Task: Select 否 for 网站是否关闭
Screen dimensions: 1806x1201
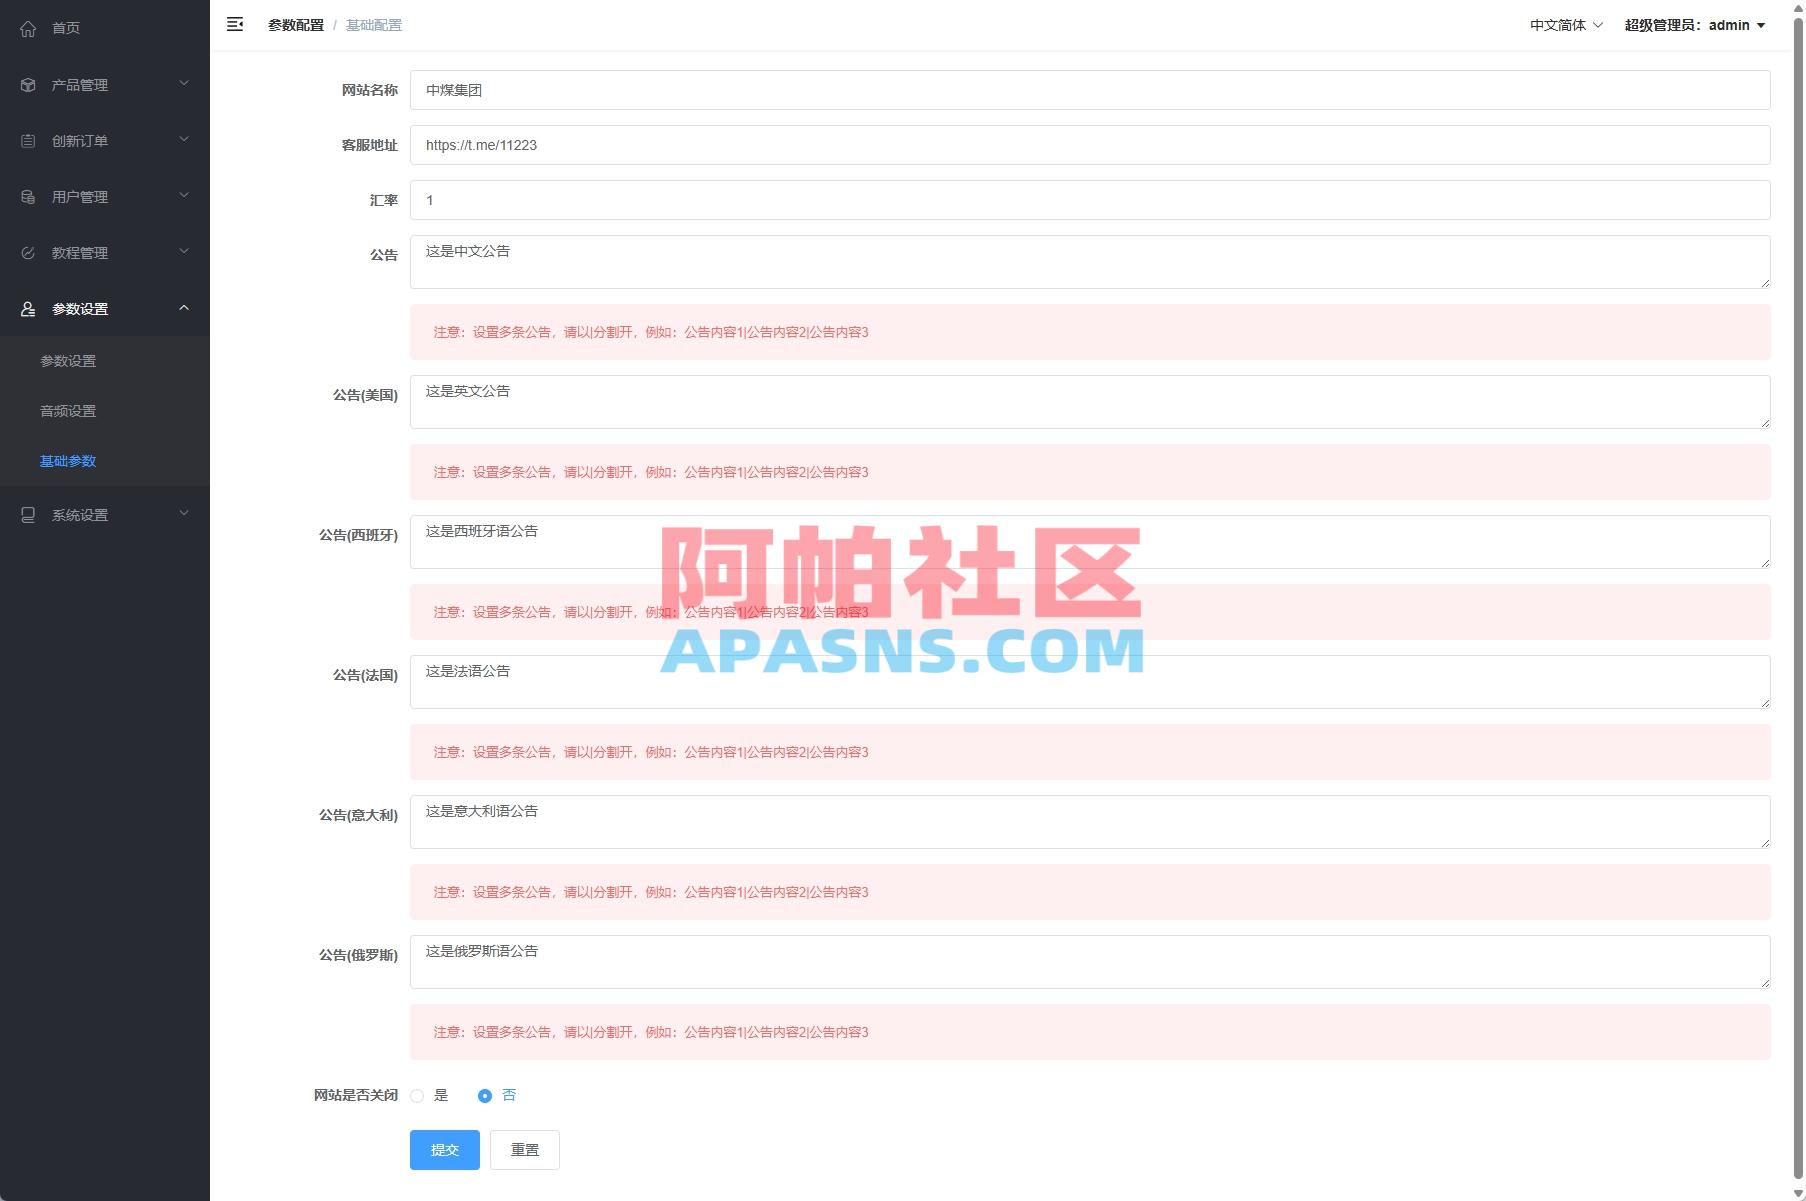Action: (x=484, y=1095)
